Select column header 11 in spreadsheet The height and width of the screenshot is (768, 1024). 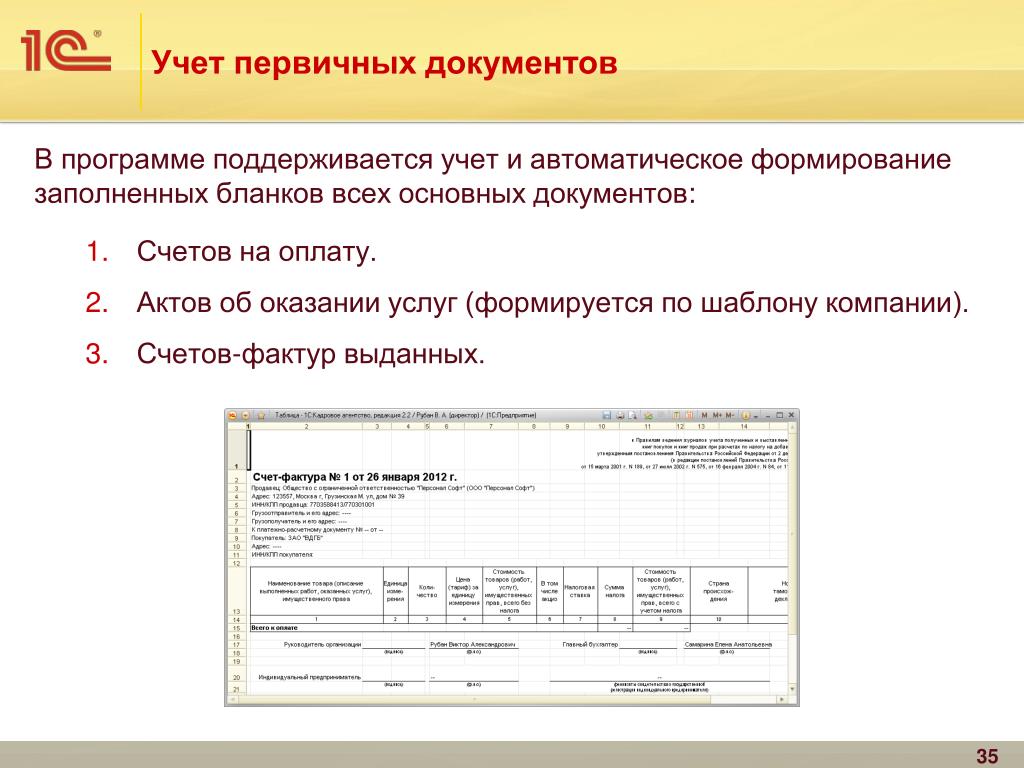[x=649, y=427]
